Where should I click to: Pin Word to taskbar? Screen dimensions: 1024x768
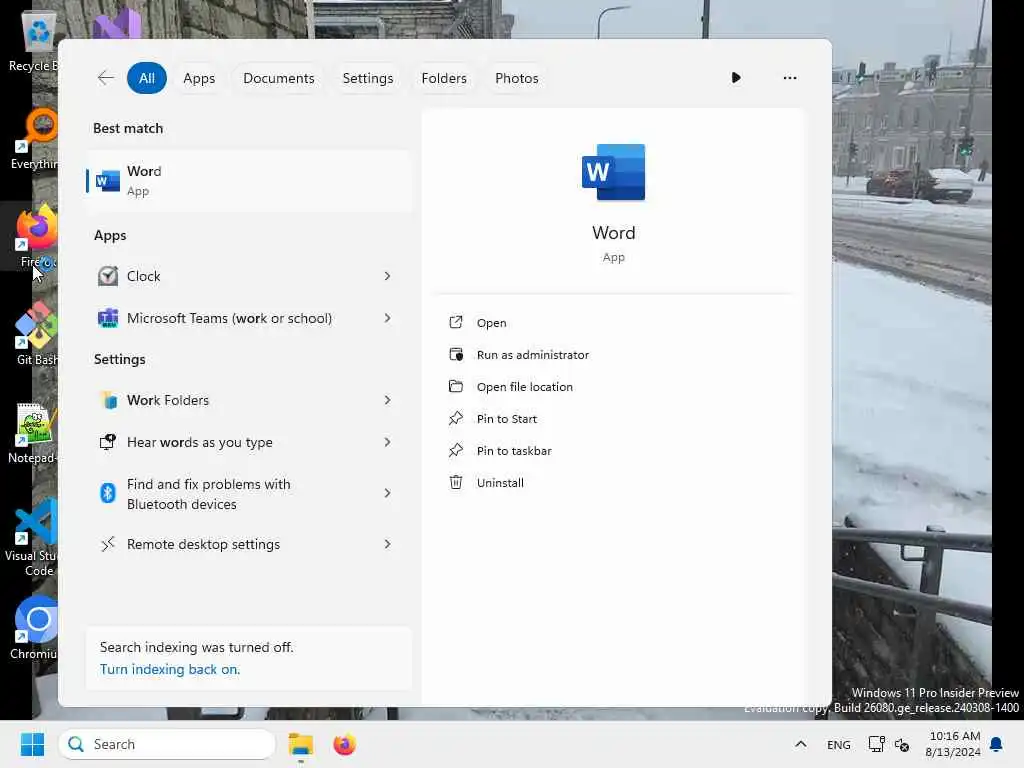coord(514,451)
